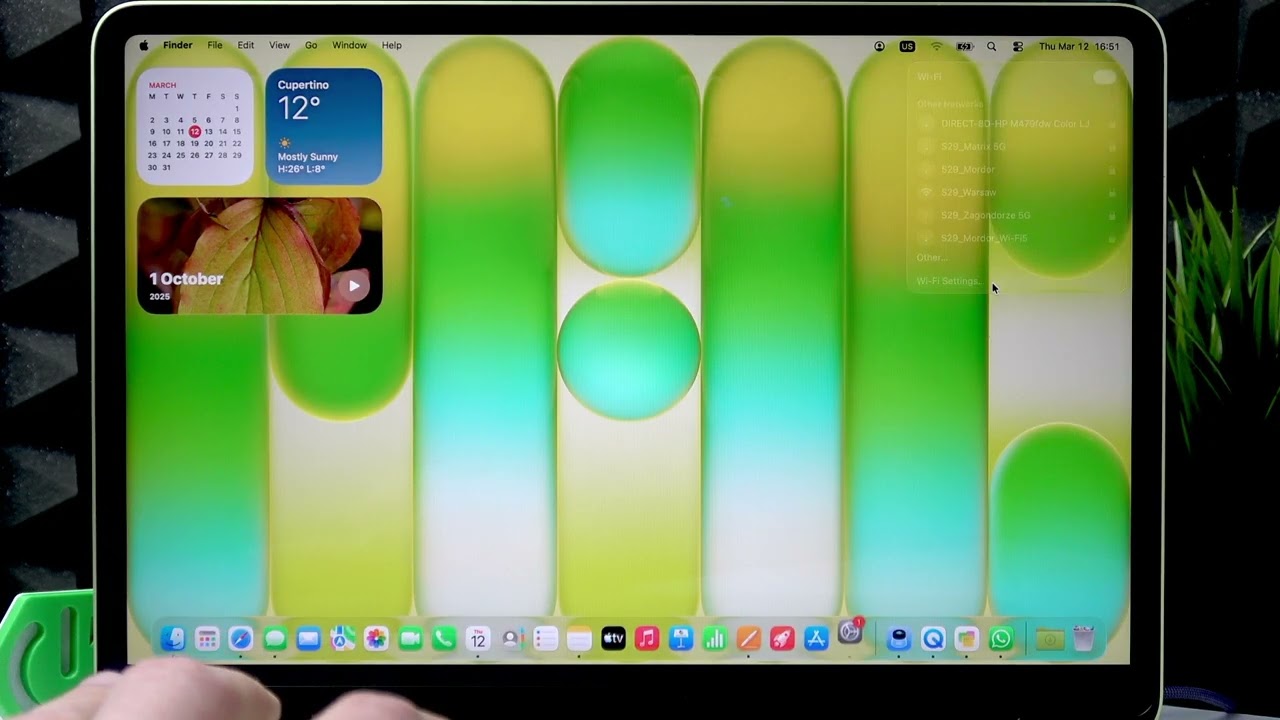Viewport: 1280px width, 720px height.
Task: Launch Safari from the Dock
Action: click(241, 638)
